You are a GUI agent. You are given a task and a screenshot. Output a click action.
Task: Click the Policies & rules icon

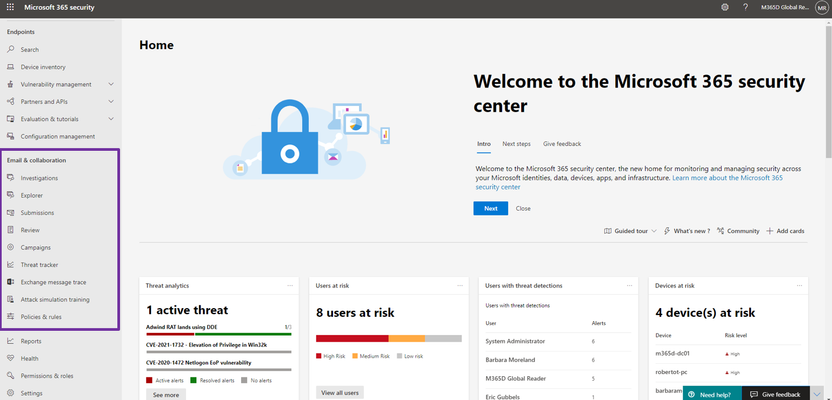point(11,317)
